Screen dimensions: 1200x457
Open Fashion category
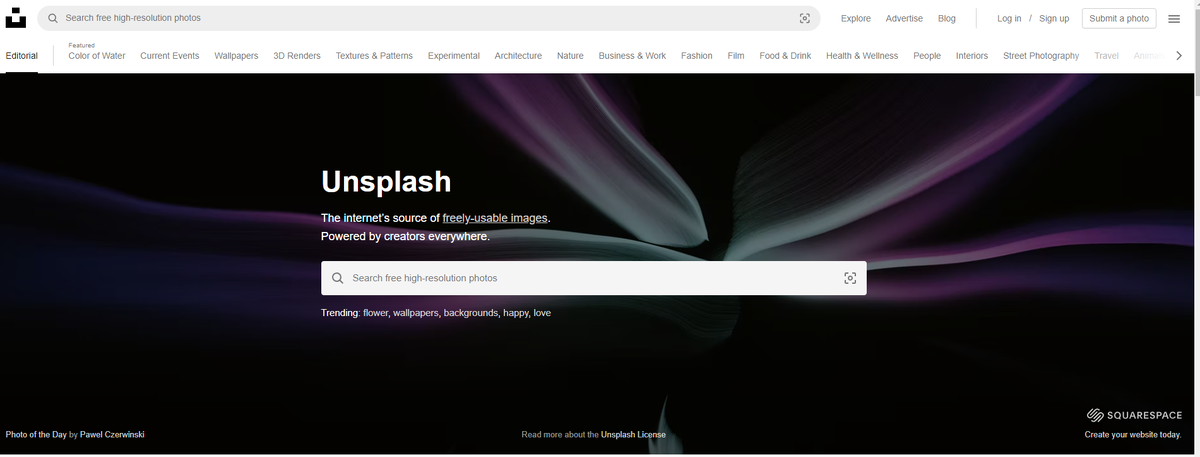pyautogui.click(x=697, y=56)
